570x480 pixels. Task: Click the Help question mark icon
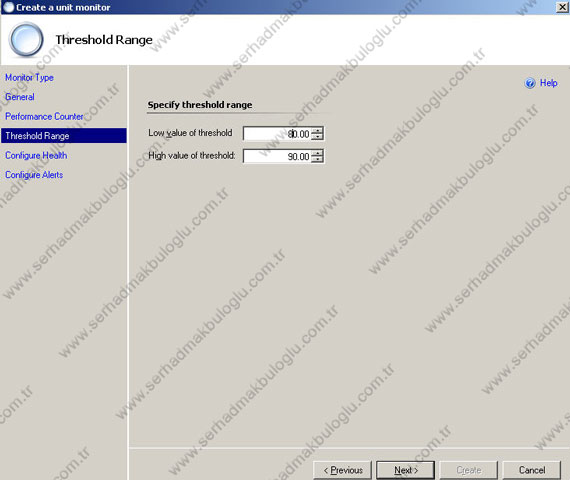tap(530, 83)
